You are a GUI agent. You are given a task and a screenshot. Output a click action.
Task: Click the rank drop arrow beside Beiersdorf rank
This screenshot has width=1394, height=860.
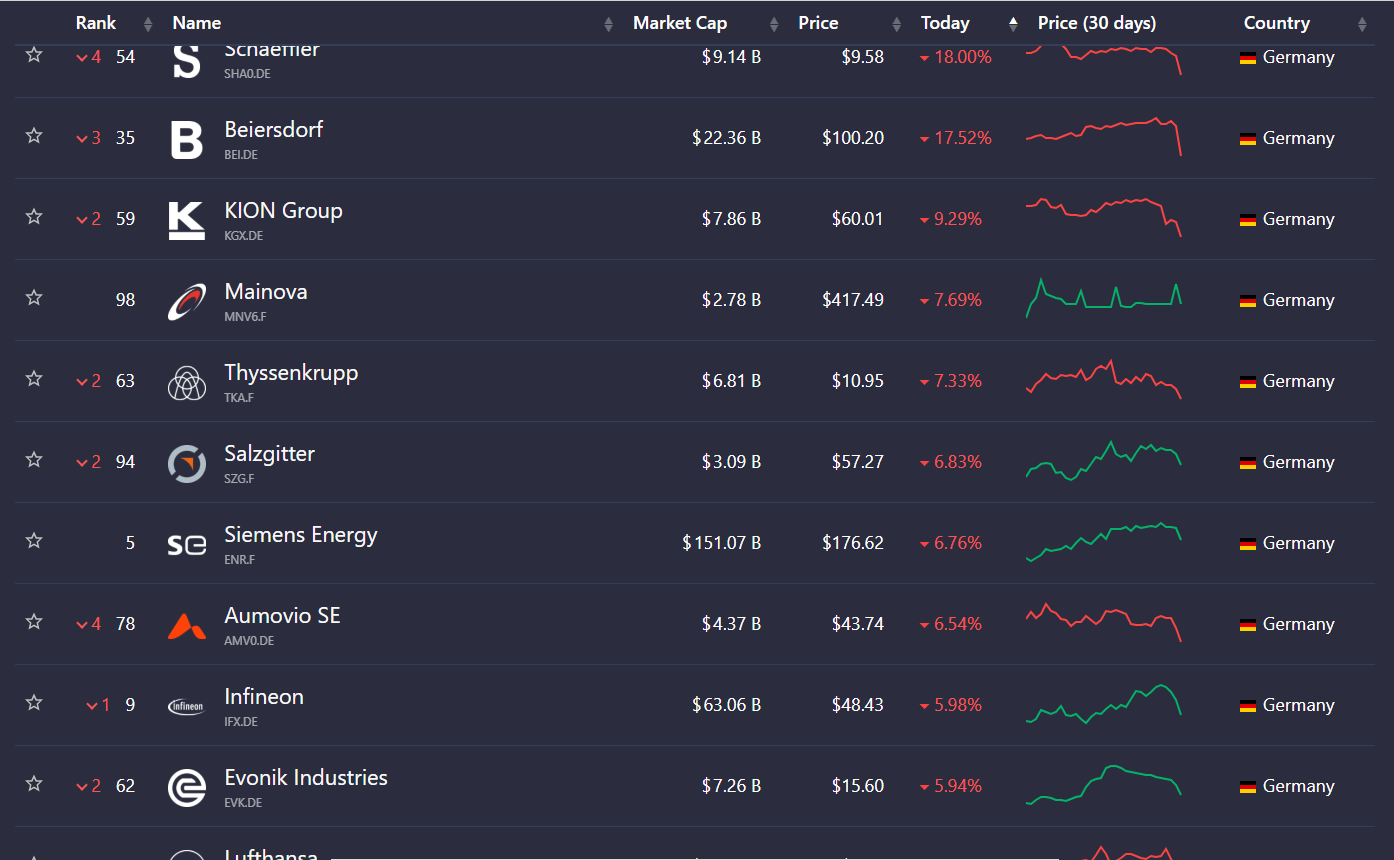point(82,139)
